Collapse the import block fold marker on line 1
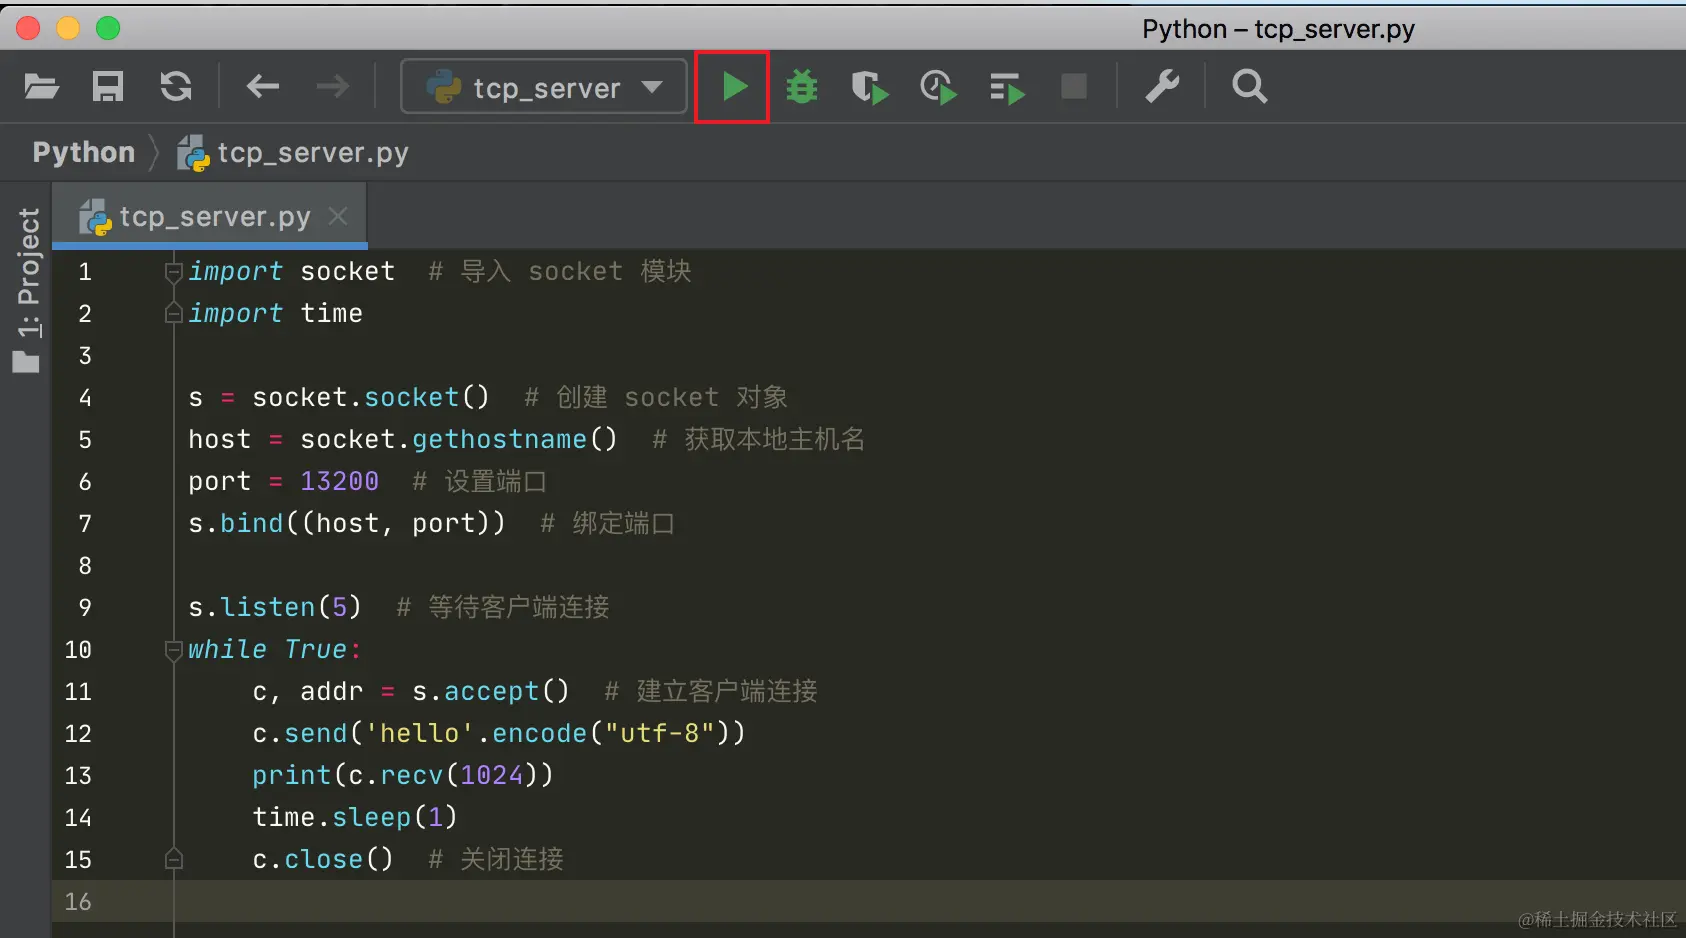The image size is (1686, 938). pos(173,271)
